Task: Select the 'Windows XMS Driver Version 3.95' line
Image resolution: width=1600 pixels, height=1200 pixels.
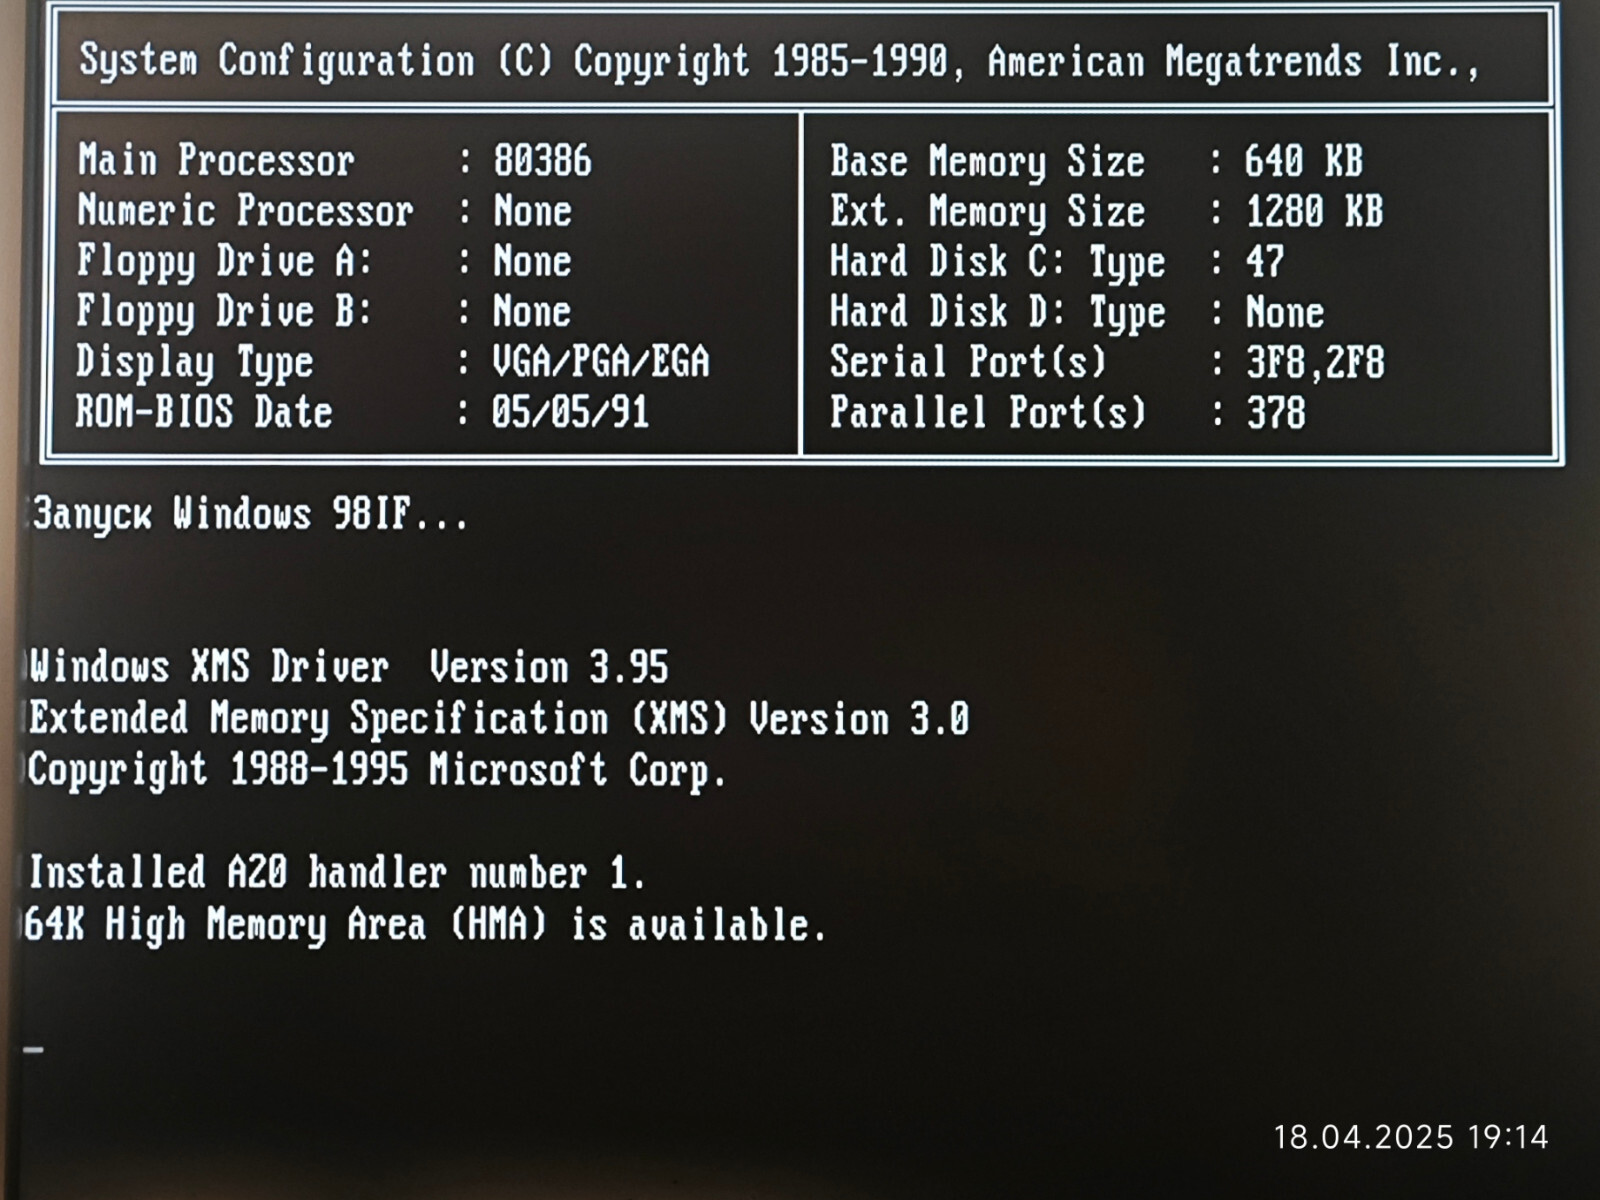Action: pyautogui.click(x=349, y=667)
